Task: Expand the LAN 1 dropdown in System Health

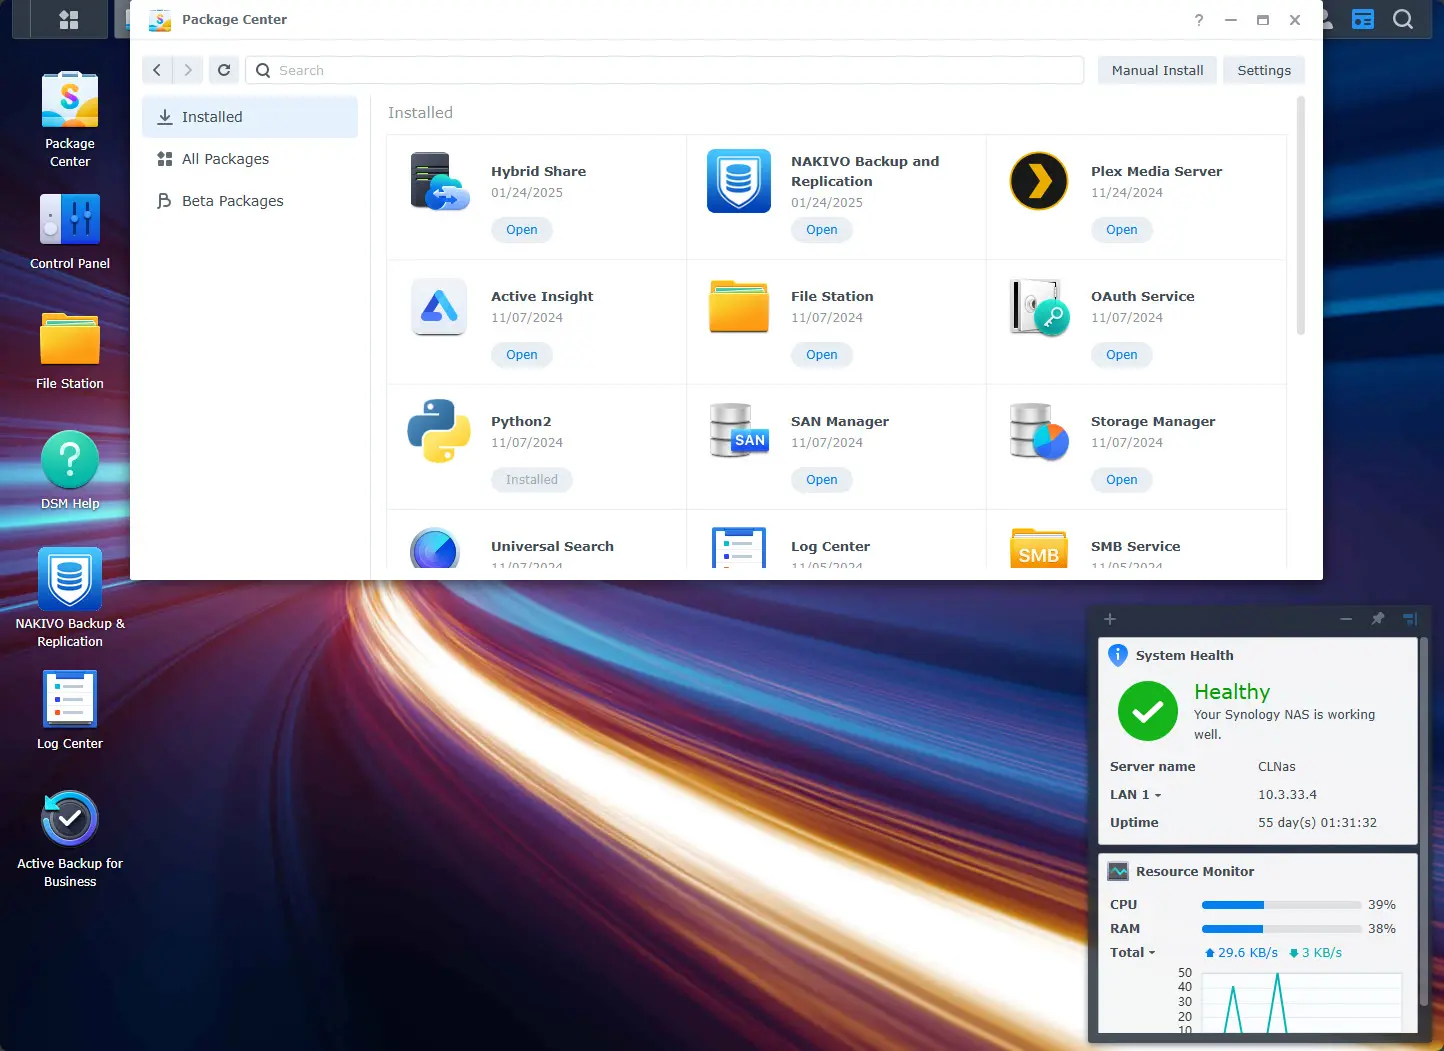Action: [x=1136, y=795]
